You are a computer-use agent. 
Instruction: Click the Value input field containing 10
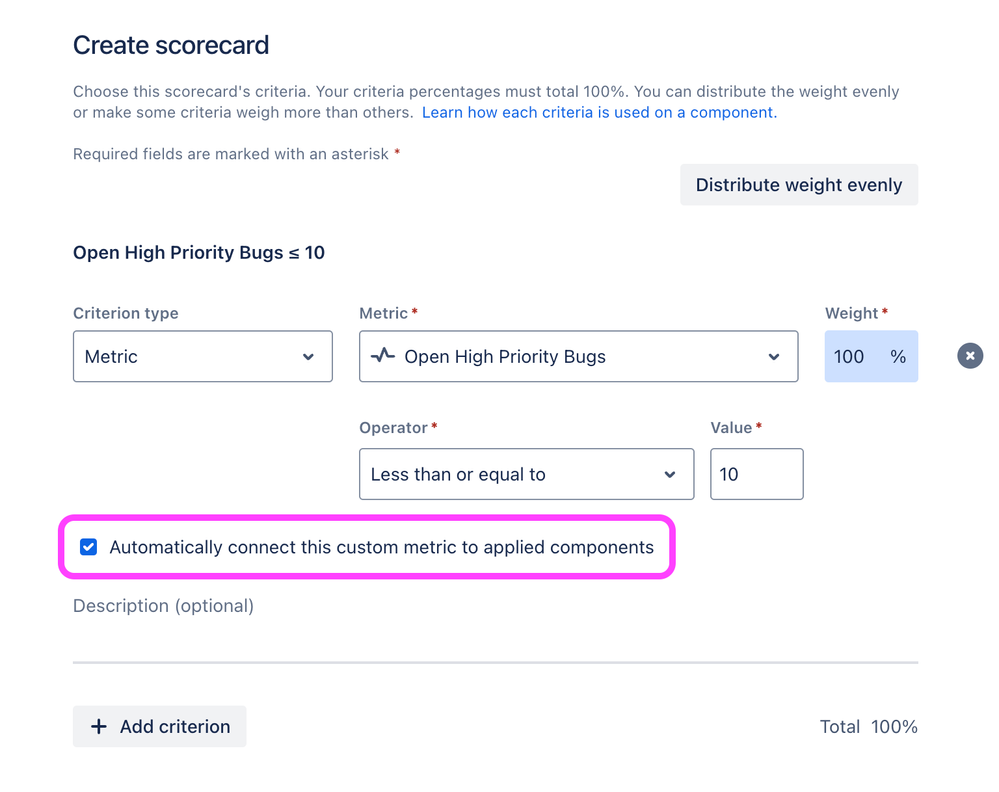(x=757, y=474)
